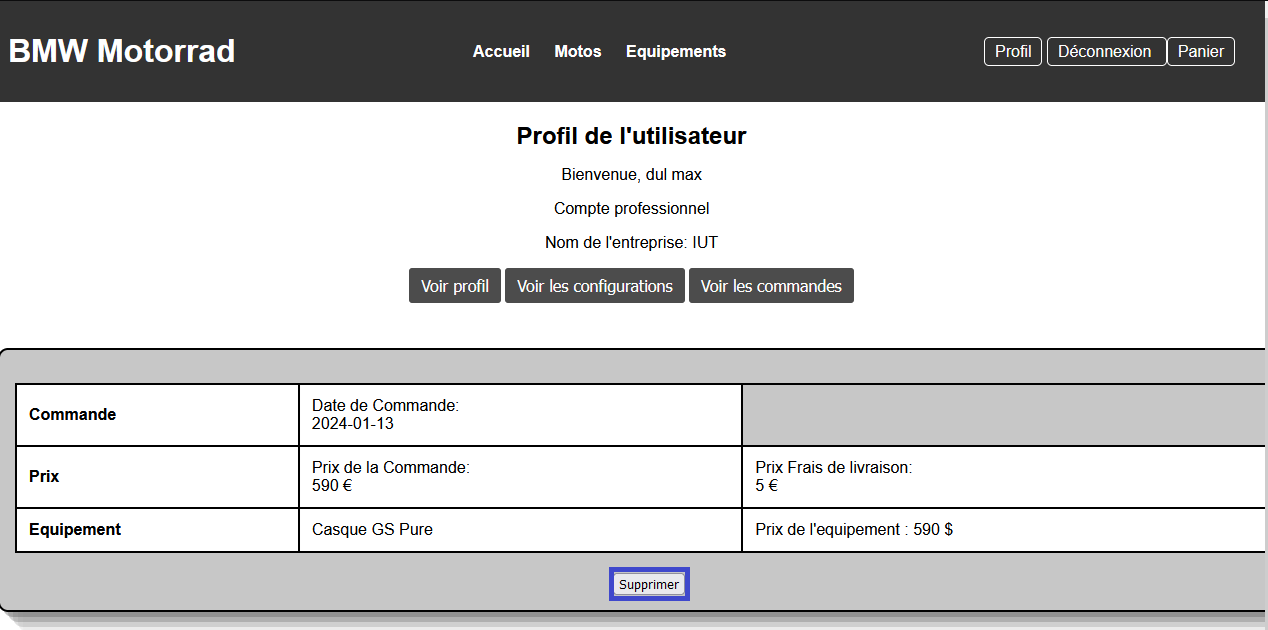This screenshot has width=1268, height=630.
Task: Click the 'Profil de l'utilisateur' heading
Action: pos(631,136)
